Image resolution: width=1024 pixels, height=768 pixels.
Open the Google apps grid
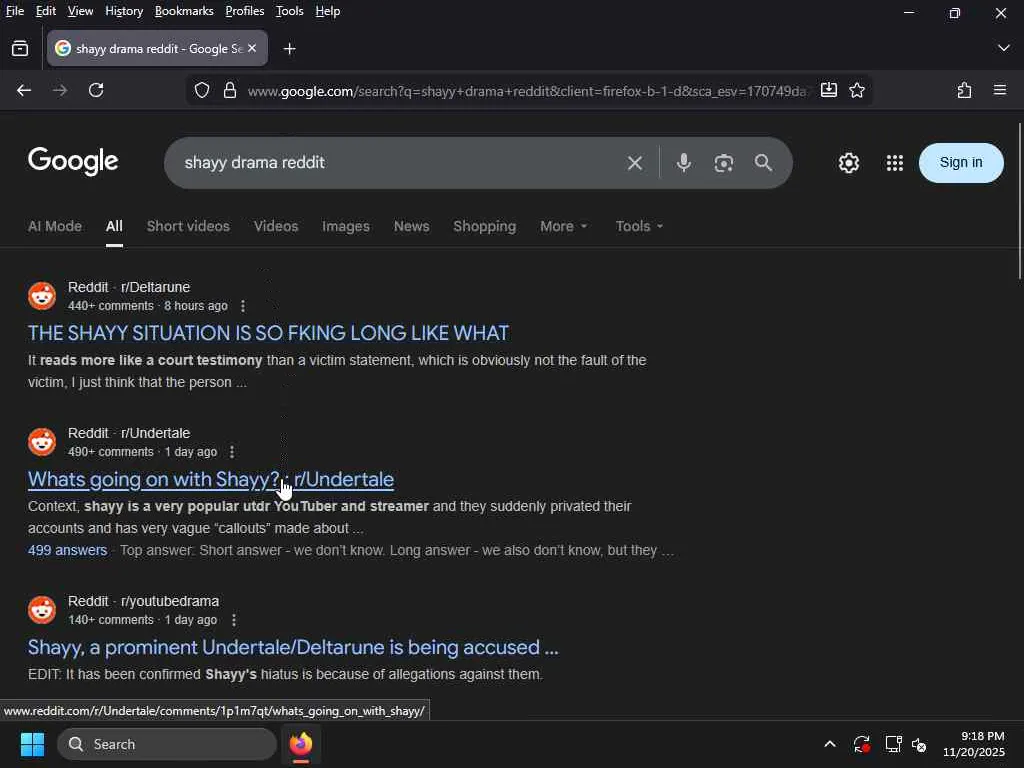(x=895, y=163)
